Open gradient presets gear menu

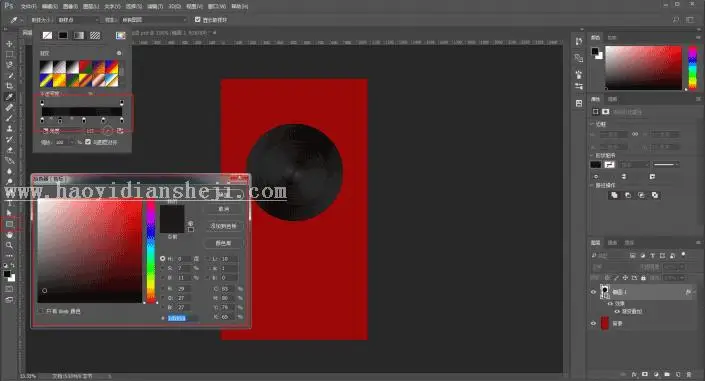click(119, 53)
